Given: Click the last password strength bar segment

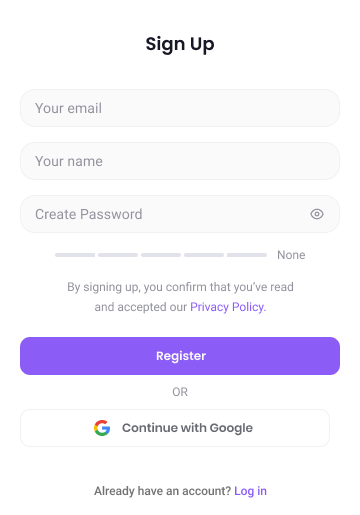Looking at the screenshot, I should [247, 255].
